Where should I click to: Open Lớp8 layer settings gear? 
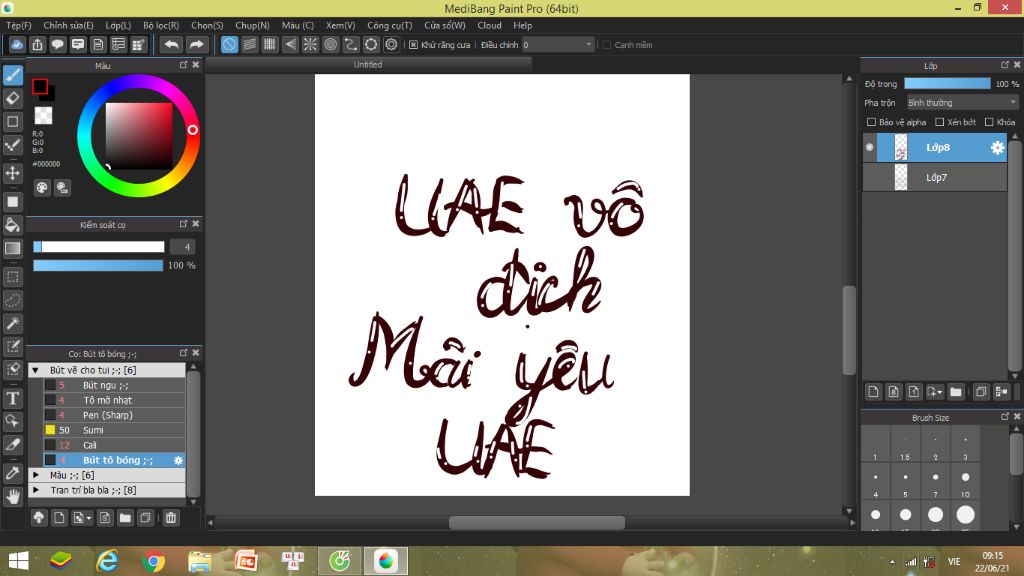point(997,148)
